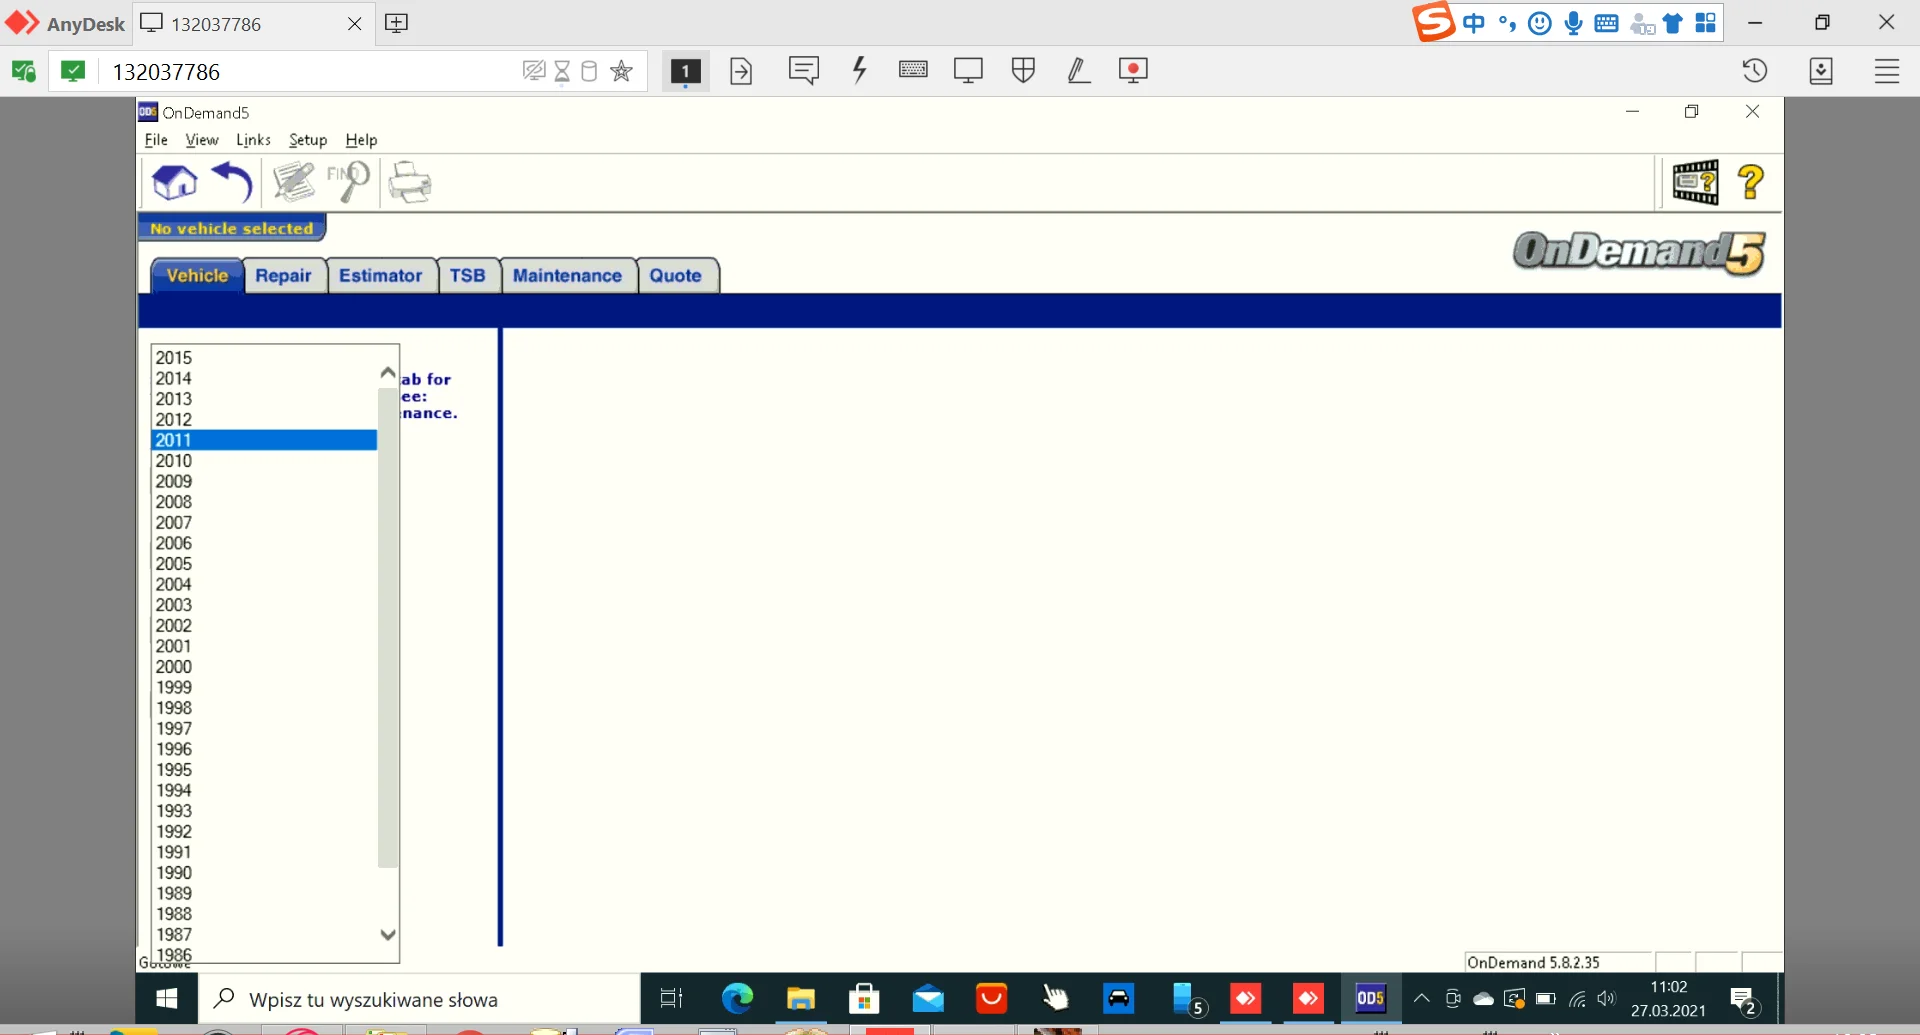Click the year list scroll-up arrow

coord(388,374)
